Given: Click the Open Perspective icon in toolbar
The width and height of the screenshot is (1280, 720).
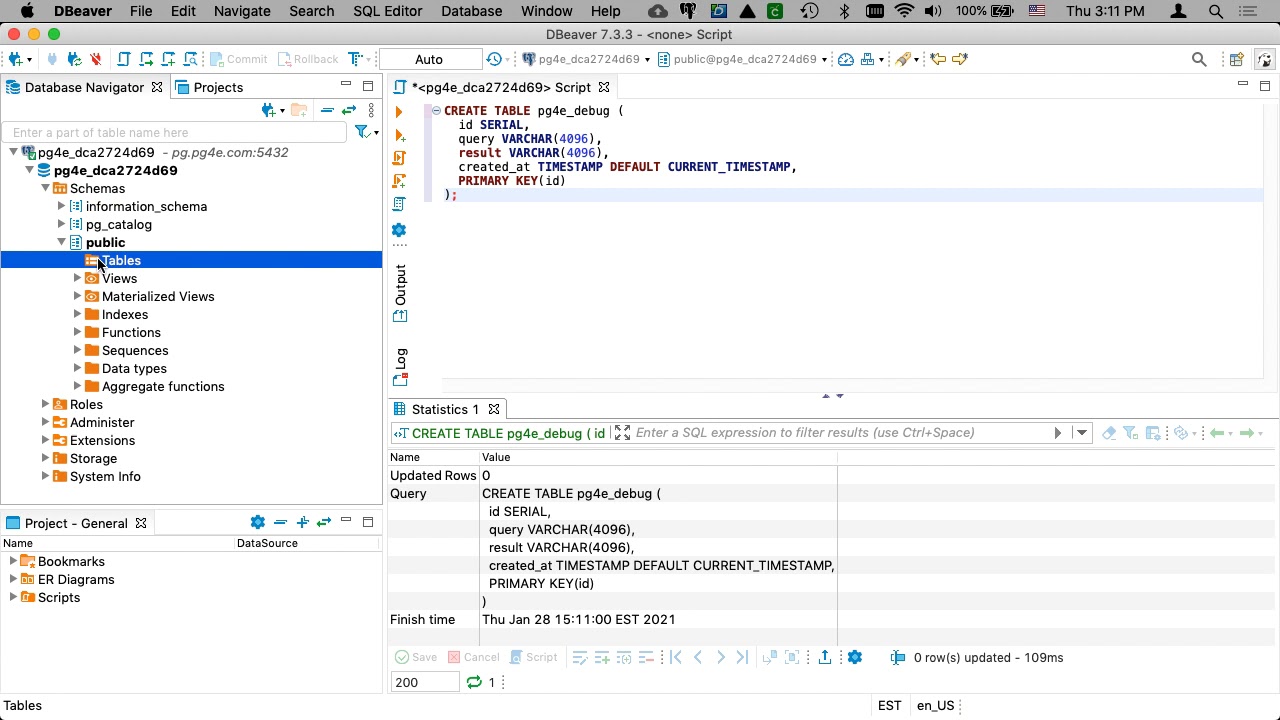Looking at the screenshot, I should click(x=1236, y=59).
